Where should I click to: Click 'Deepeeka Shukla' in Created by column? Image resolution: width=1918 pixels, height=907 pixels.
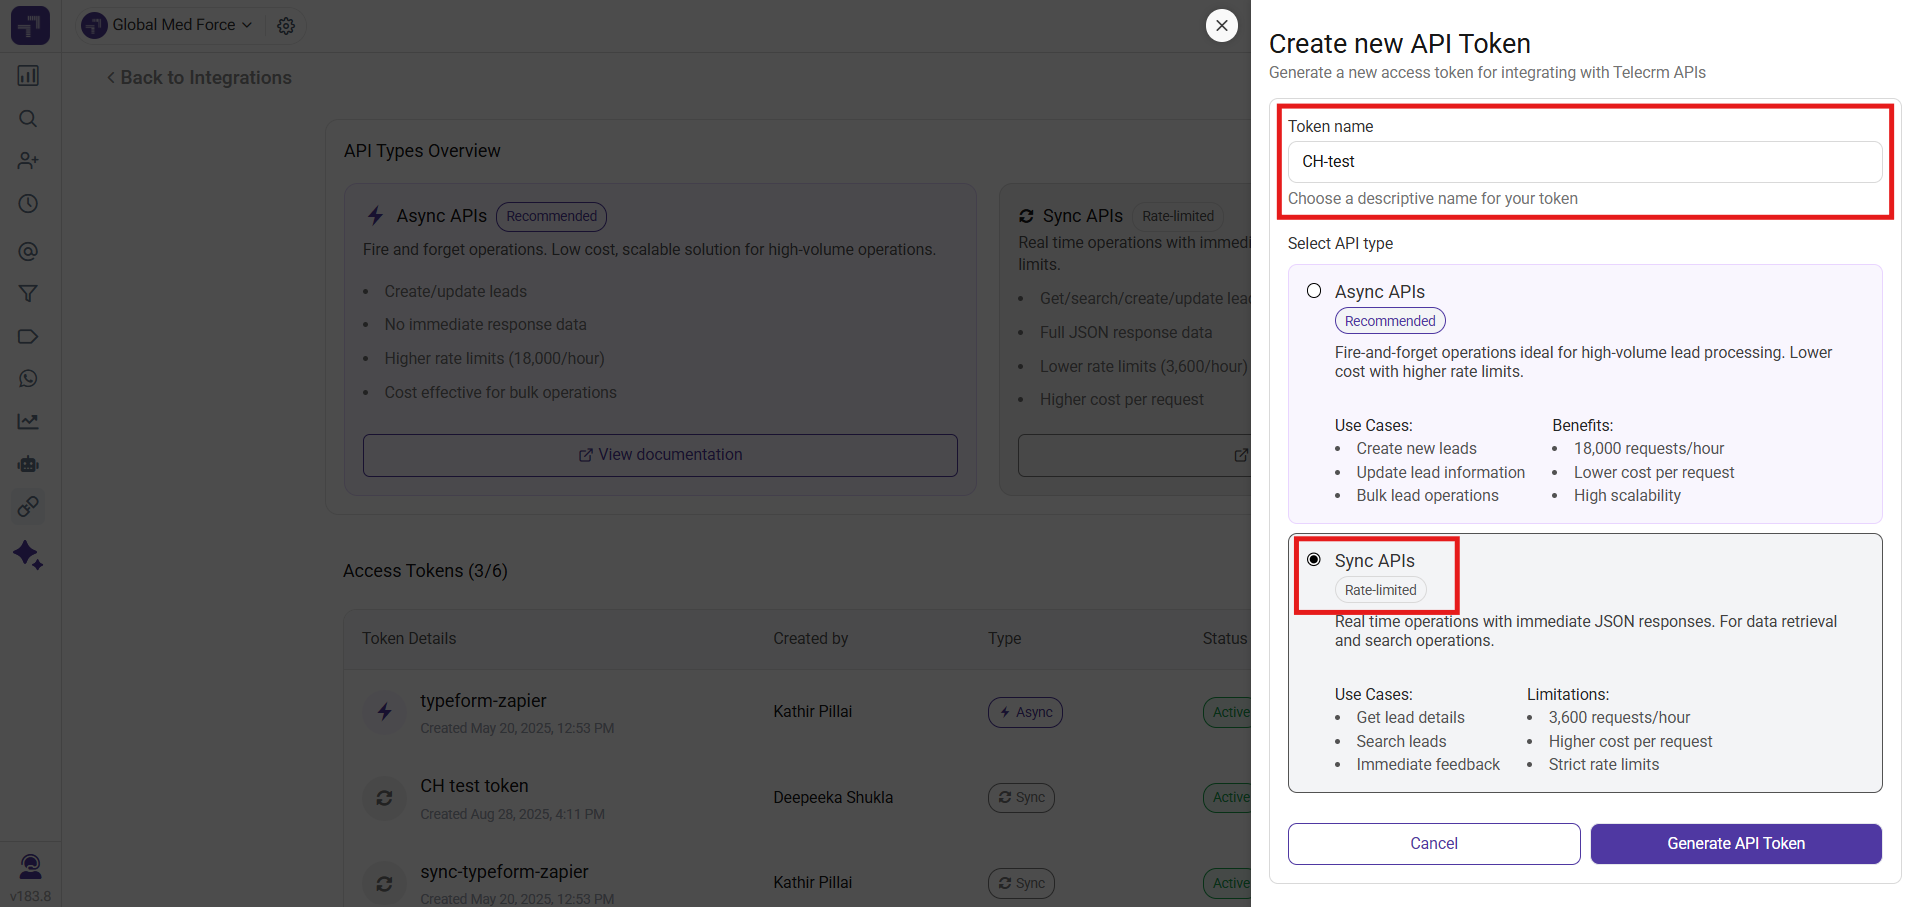(x=833, y=798)
